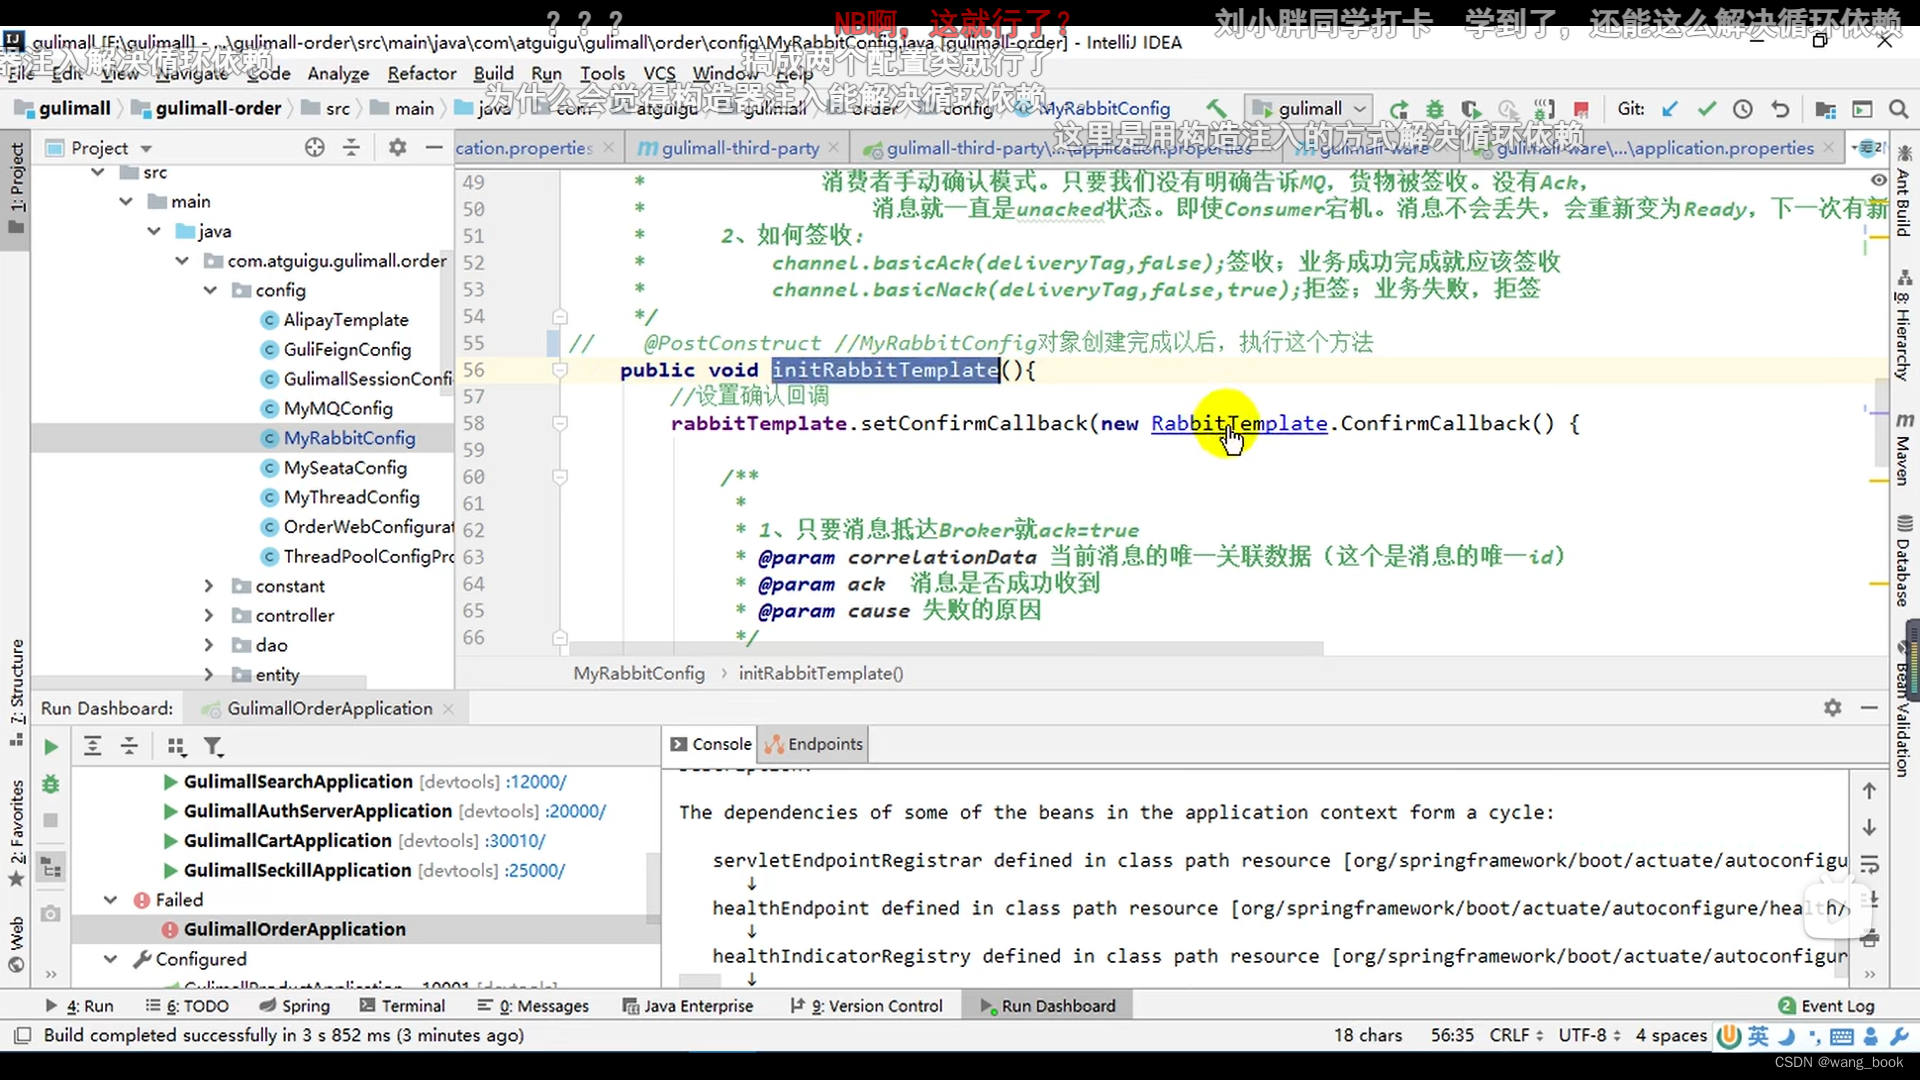Viewport: 1920px width, 1080px height.
Task: Open the VCS menu
Action: 659,73
